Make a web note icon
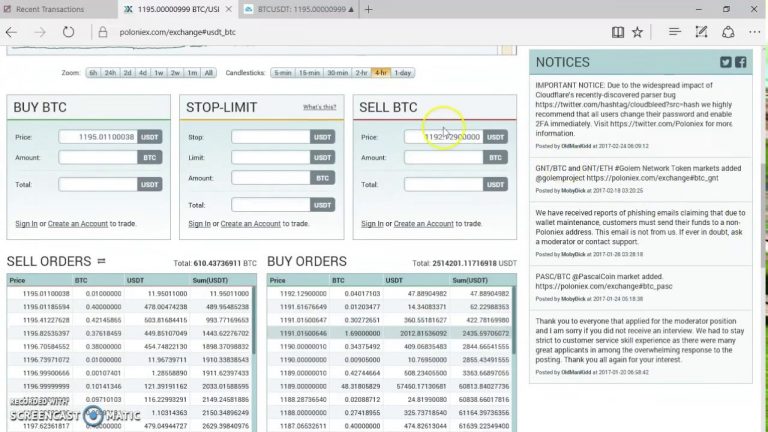Viewport: 768px width, 432px height. coord(701,32)
